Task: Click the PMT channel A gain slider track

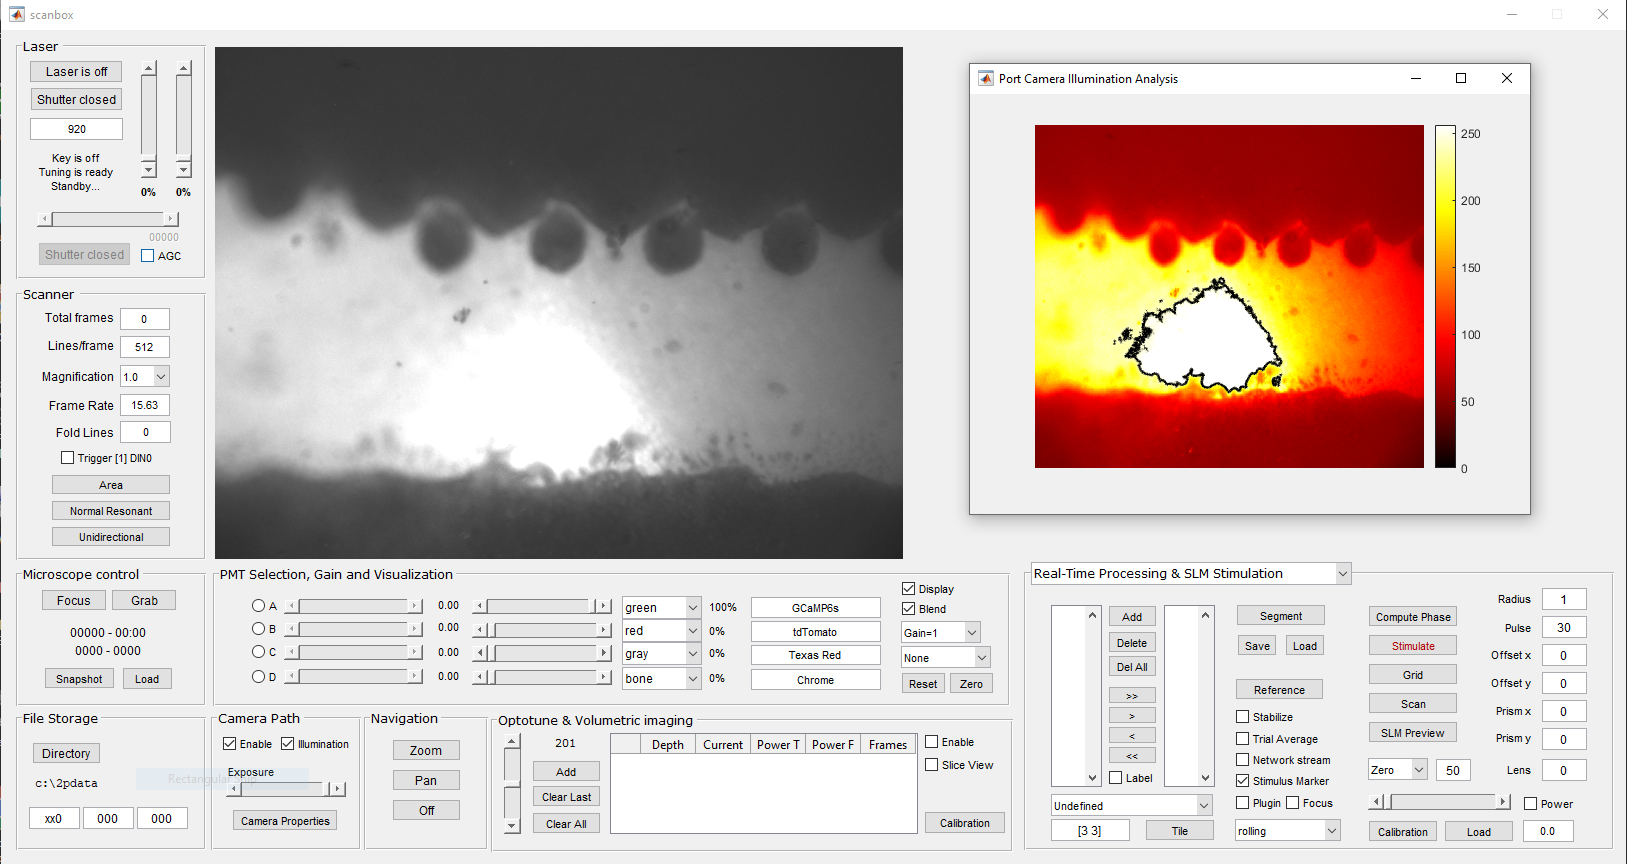Action: [355, 606]
